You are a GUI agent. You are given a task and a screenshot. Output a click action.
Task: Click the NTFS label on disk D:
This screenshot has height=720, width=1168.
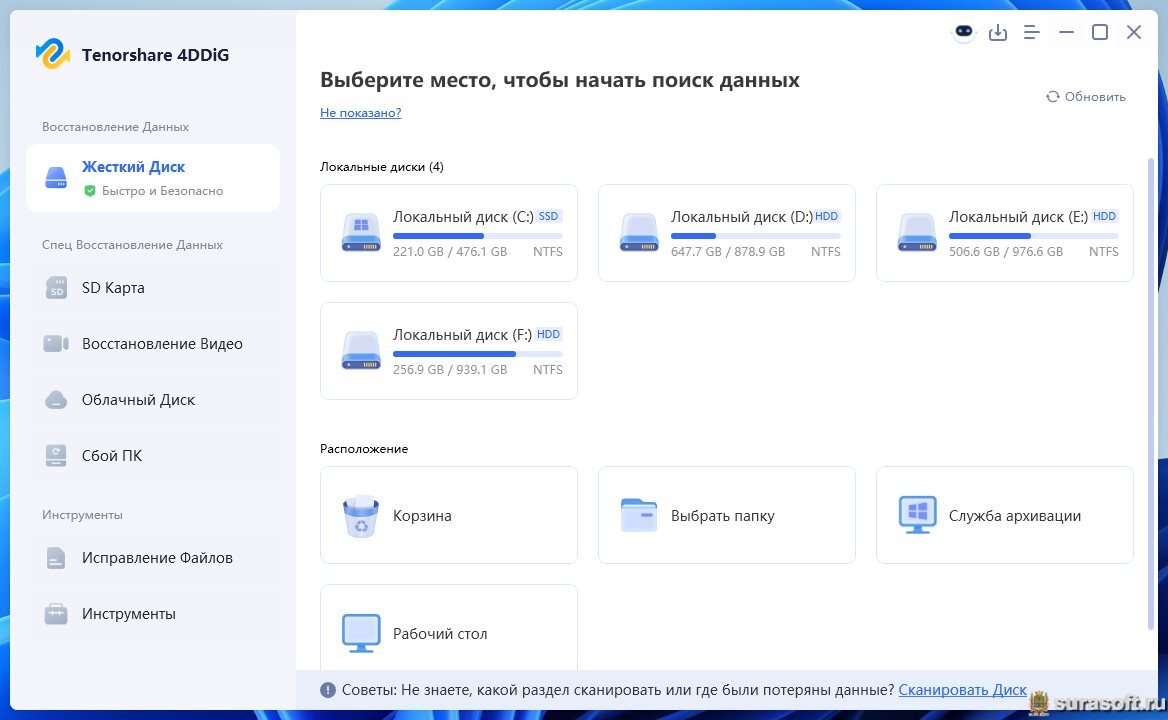(825, 252)
